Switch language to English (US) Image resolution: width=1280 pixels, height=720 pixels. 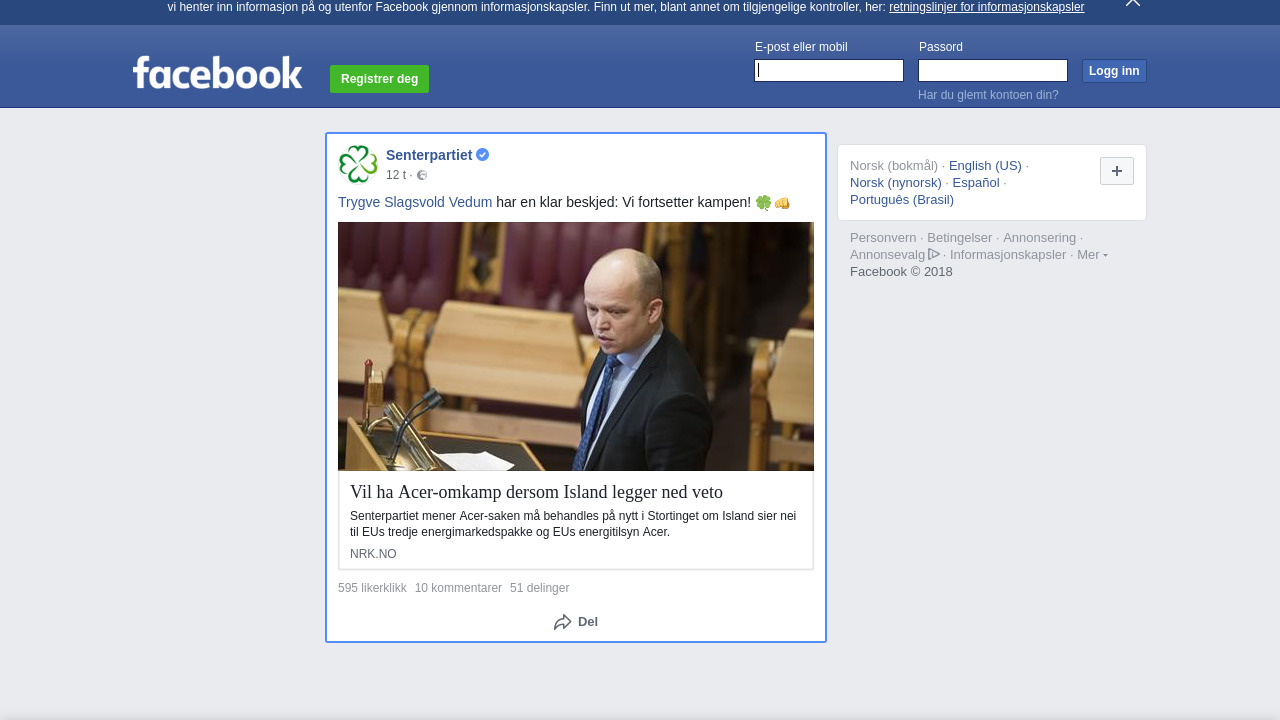tap(985, 166)
